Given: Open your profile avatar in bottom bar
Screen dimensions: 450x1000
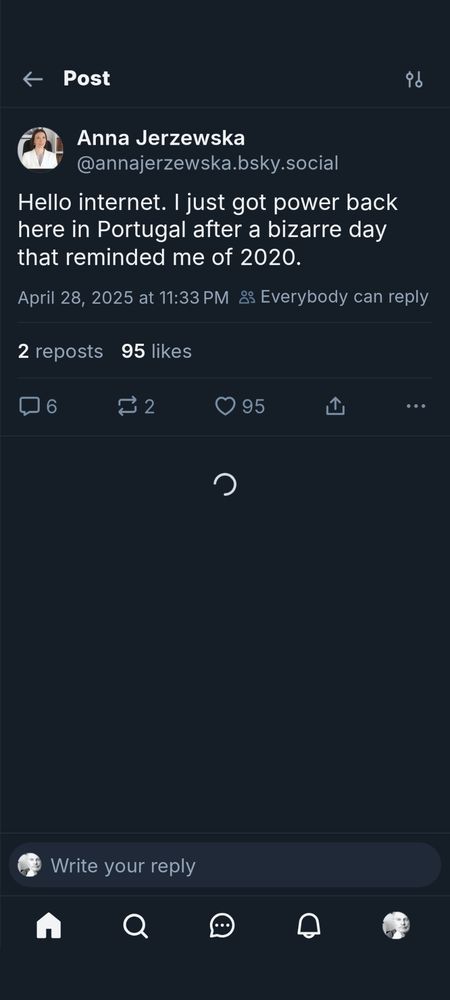Looking at the screenshot, I should coord(396,925).
